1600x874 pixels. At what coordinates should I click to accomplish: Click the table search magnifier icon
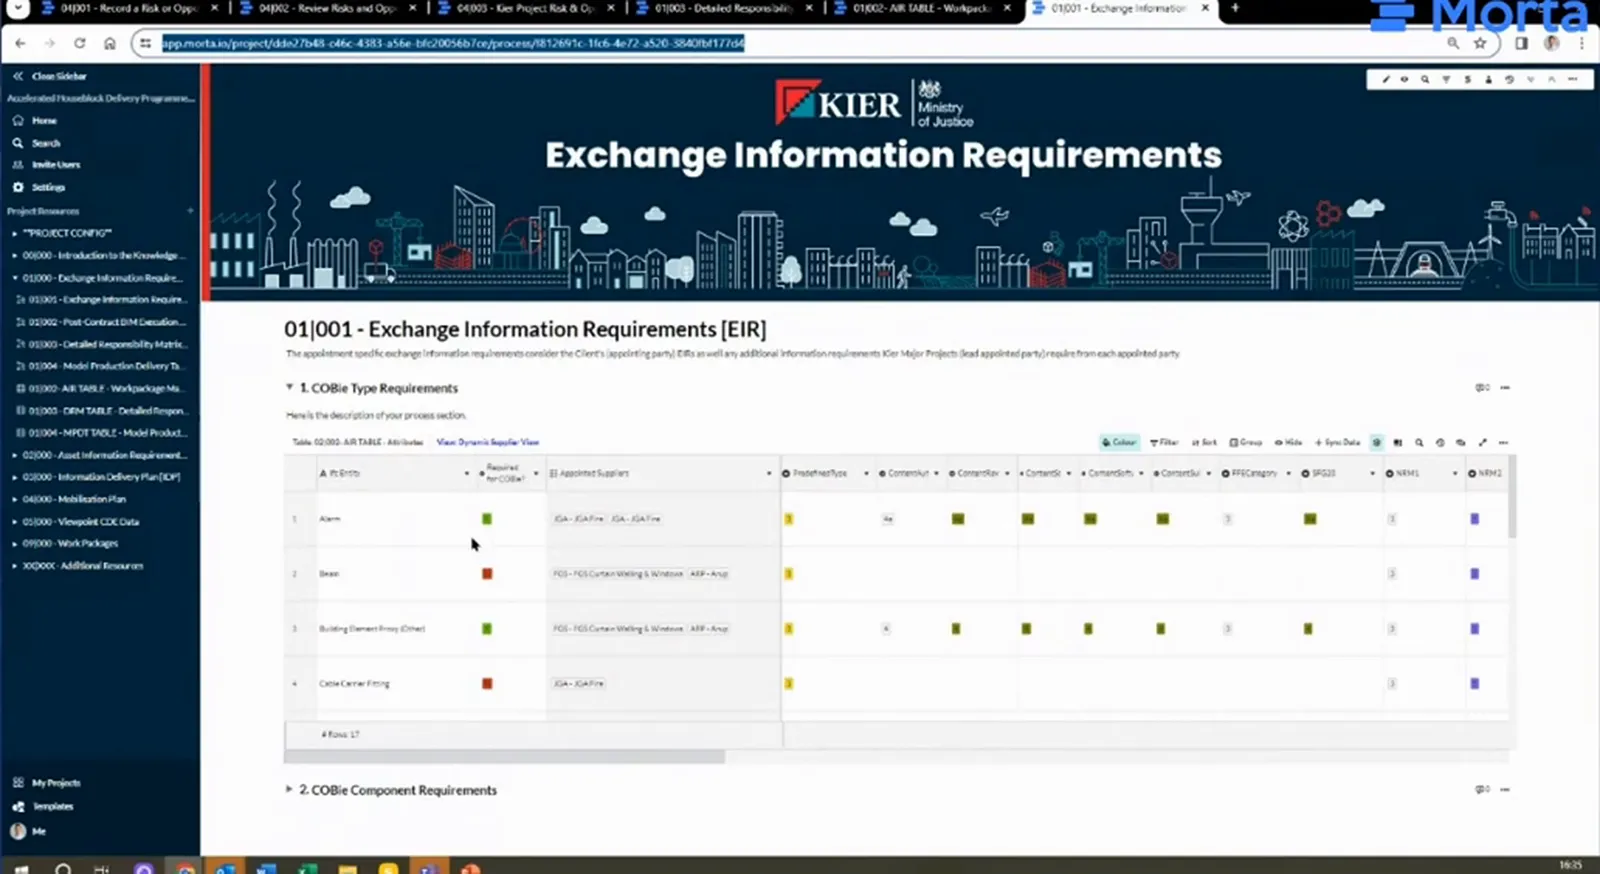(x=1419, y=442)
